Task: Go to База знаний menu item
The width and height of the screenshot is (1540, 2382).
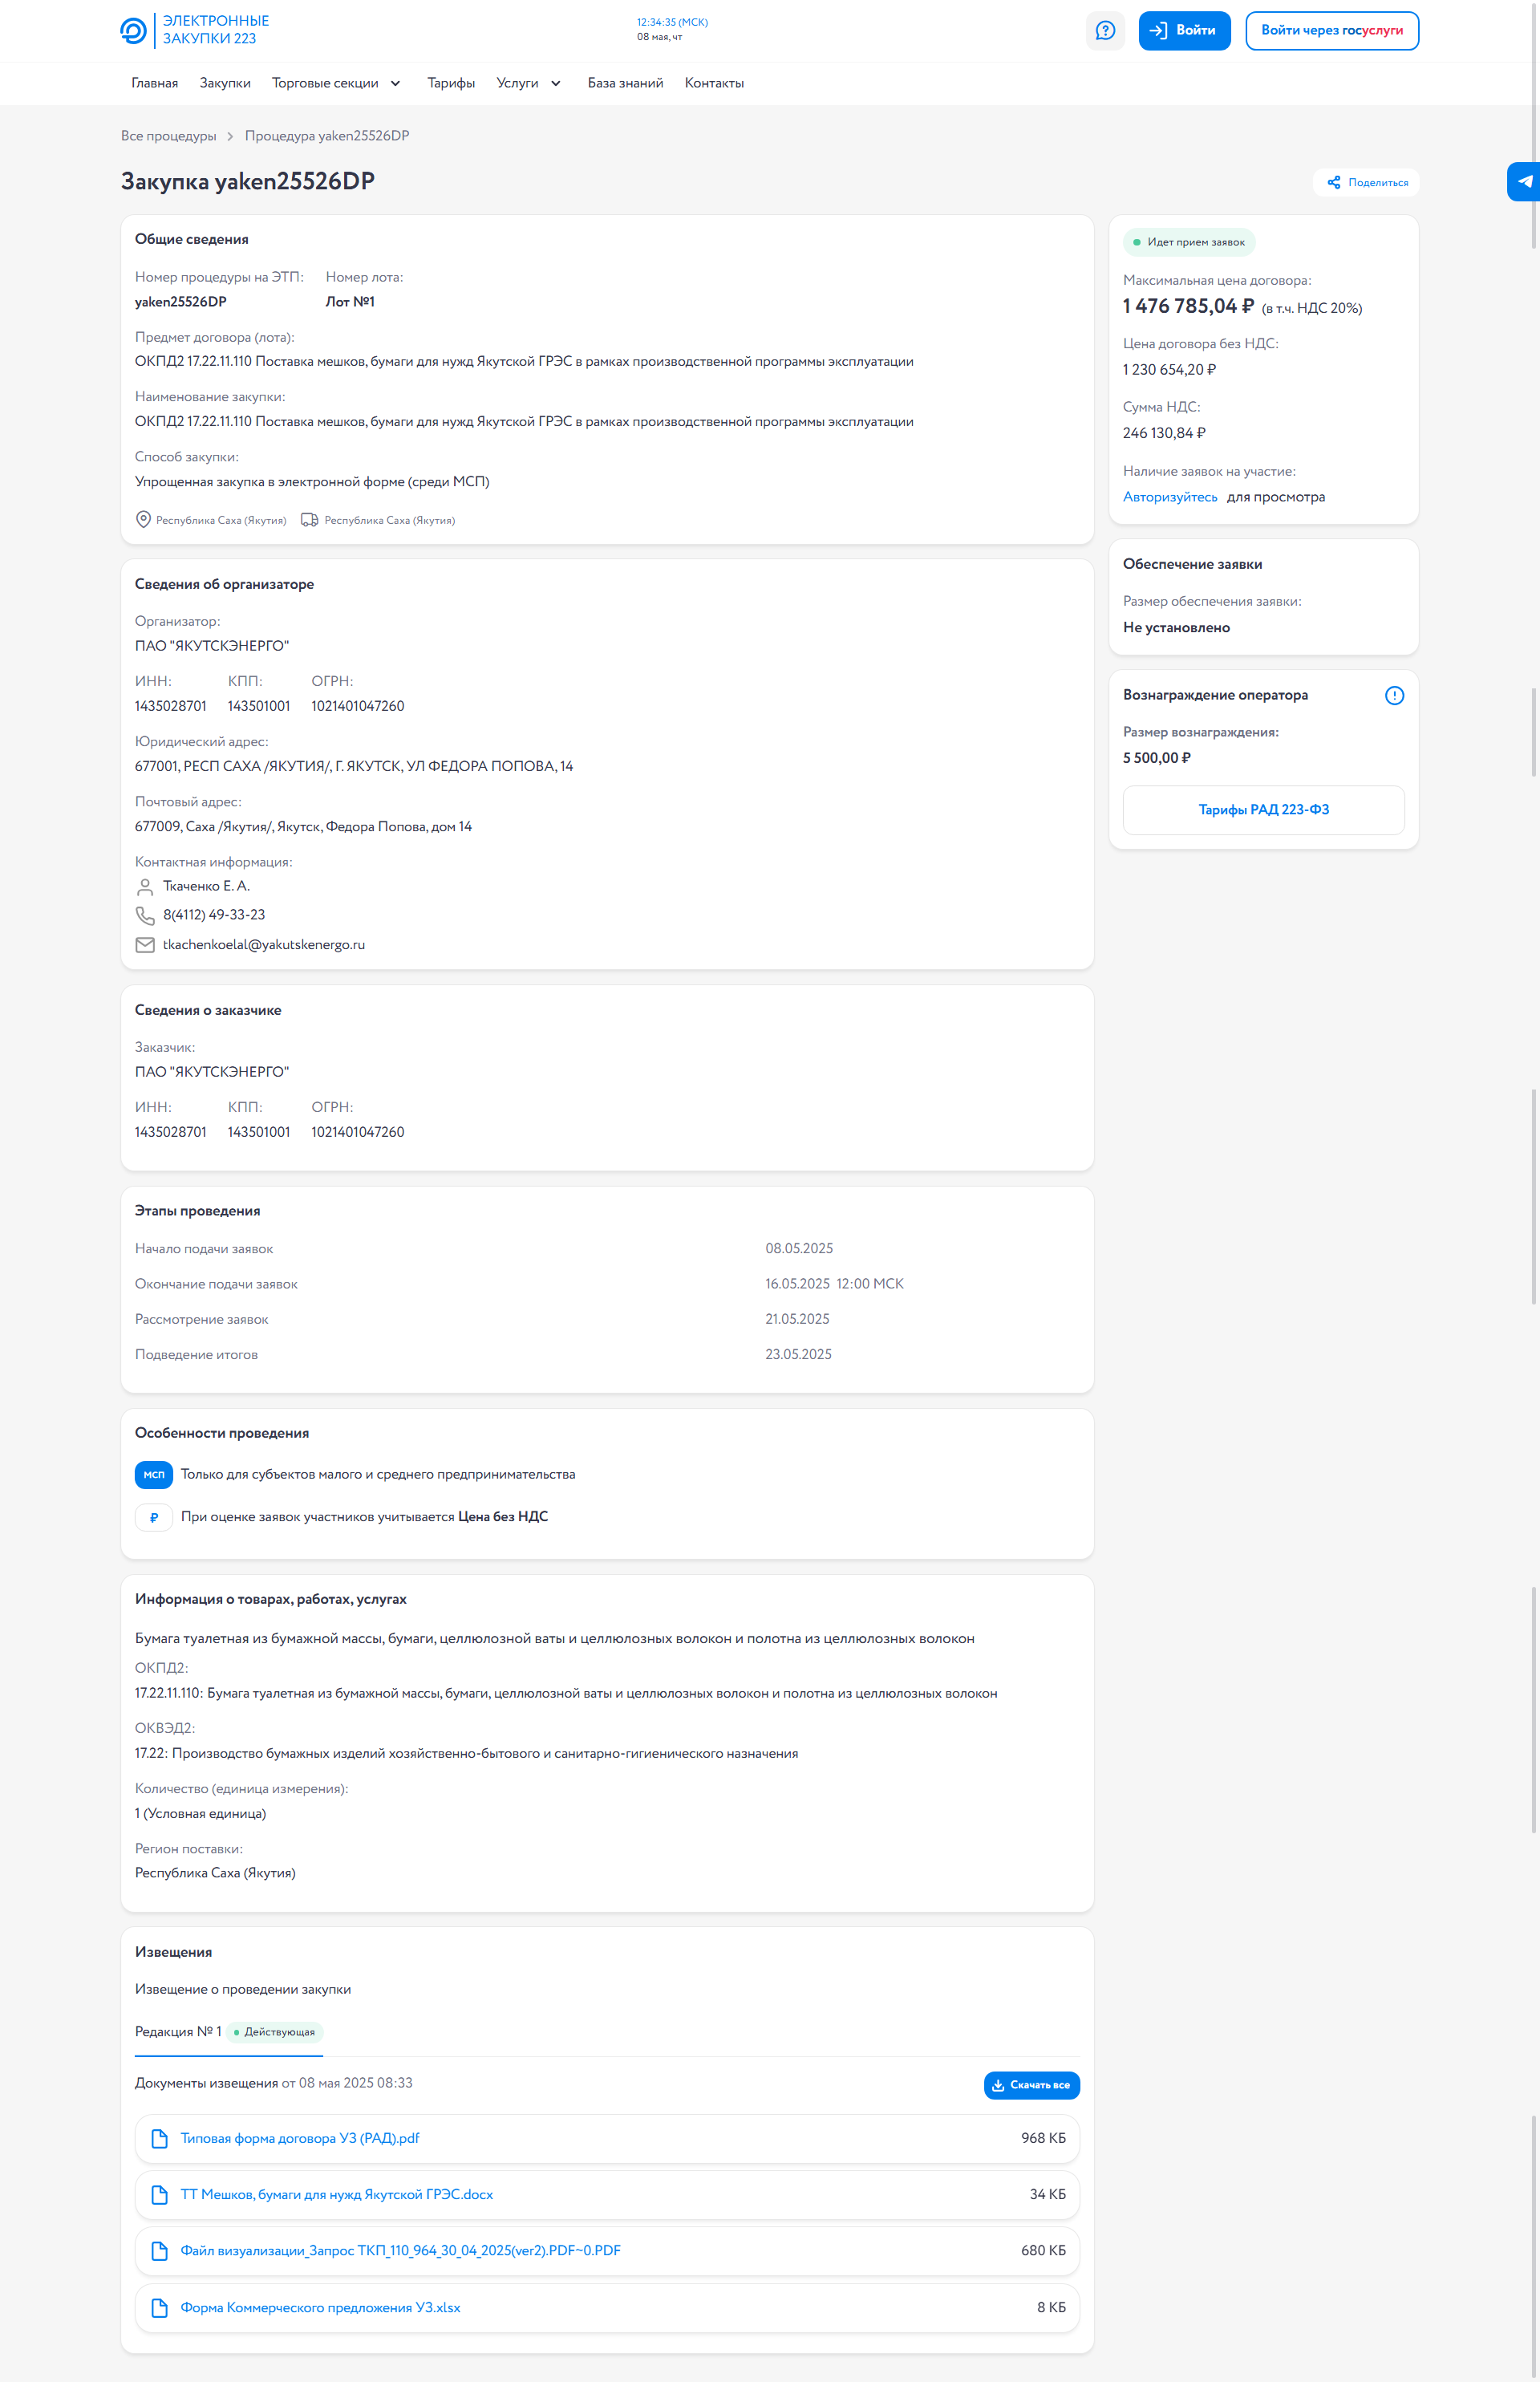Action: coord(625,83)
